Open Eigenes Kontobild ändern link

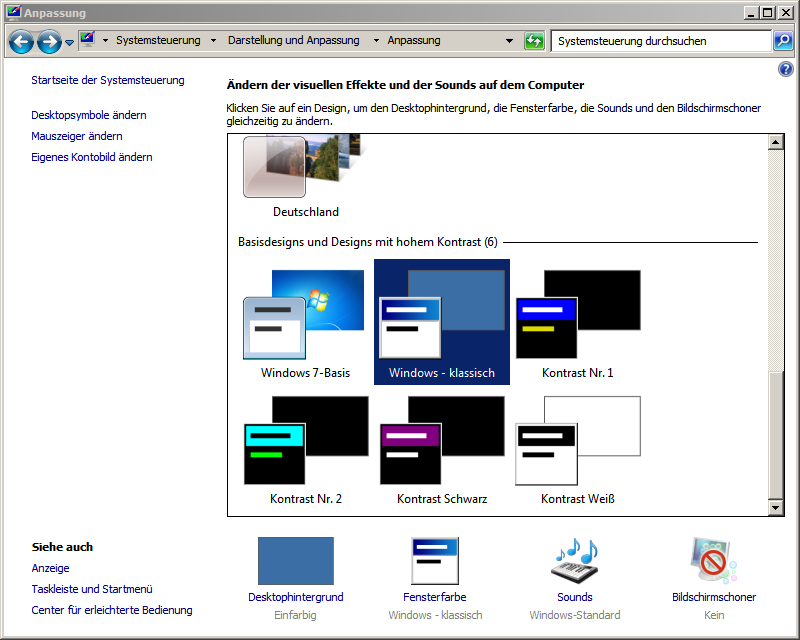92,157
